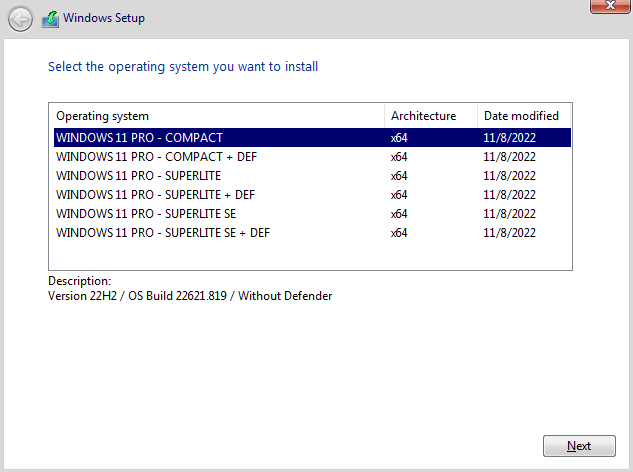633x472 pixels.
Task: Click the x64 cell in the highlighted COMPACT row
Action: pos(399,137)
